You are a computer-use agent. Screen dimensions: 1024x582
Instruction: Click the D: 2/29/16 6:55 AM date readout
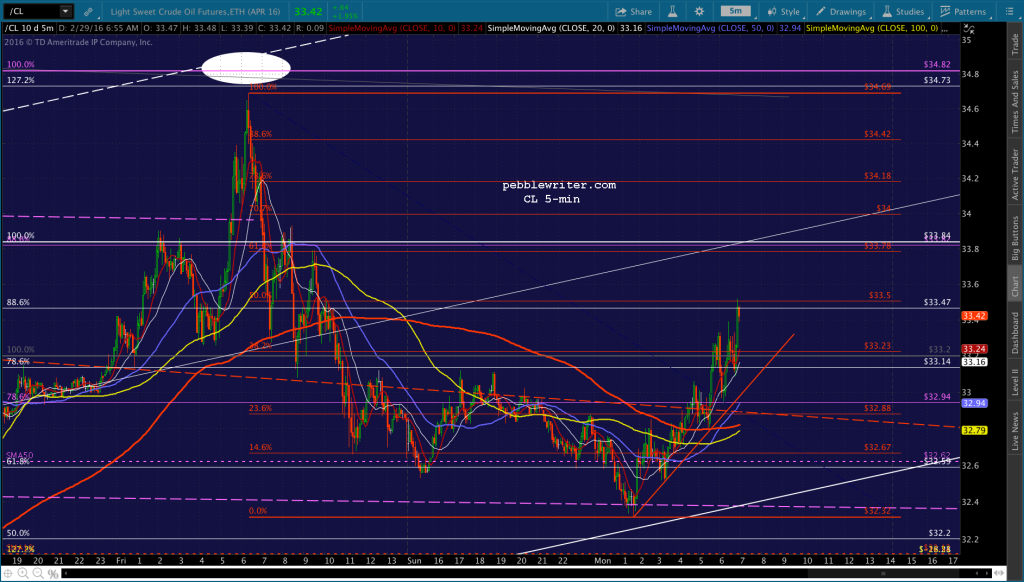point(98,28)
